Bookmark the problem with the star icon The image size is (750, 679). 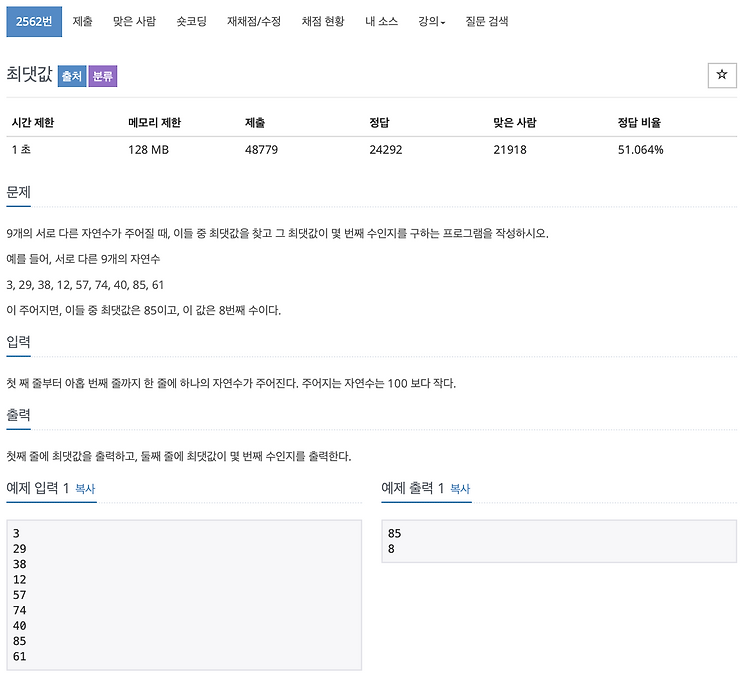click(722, 75)
